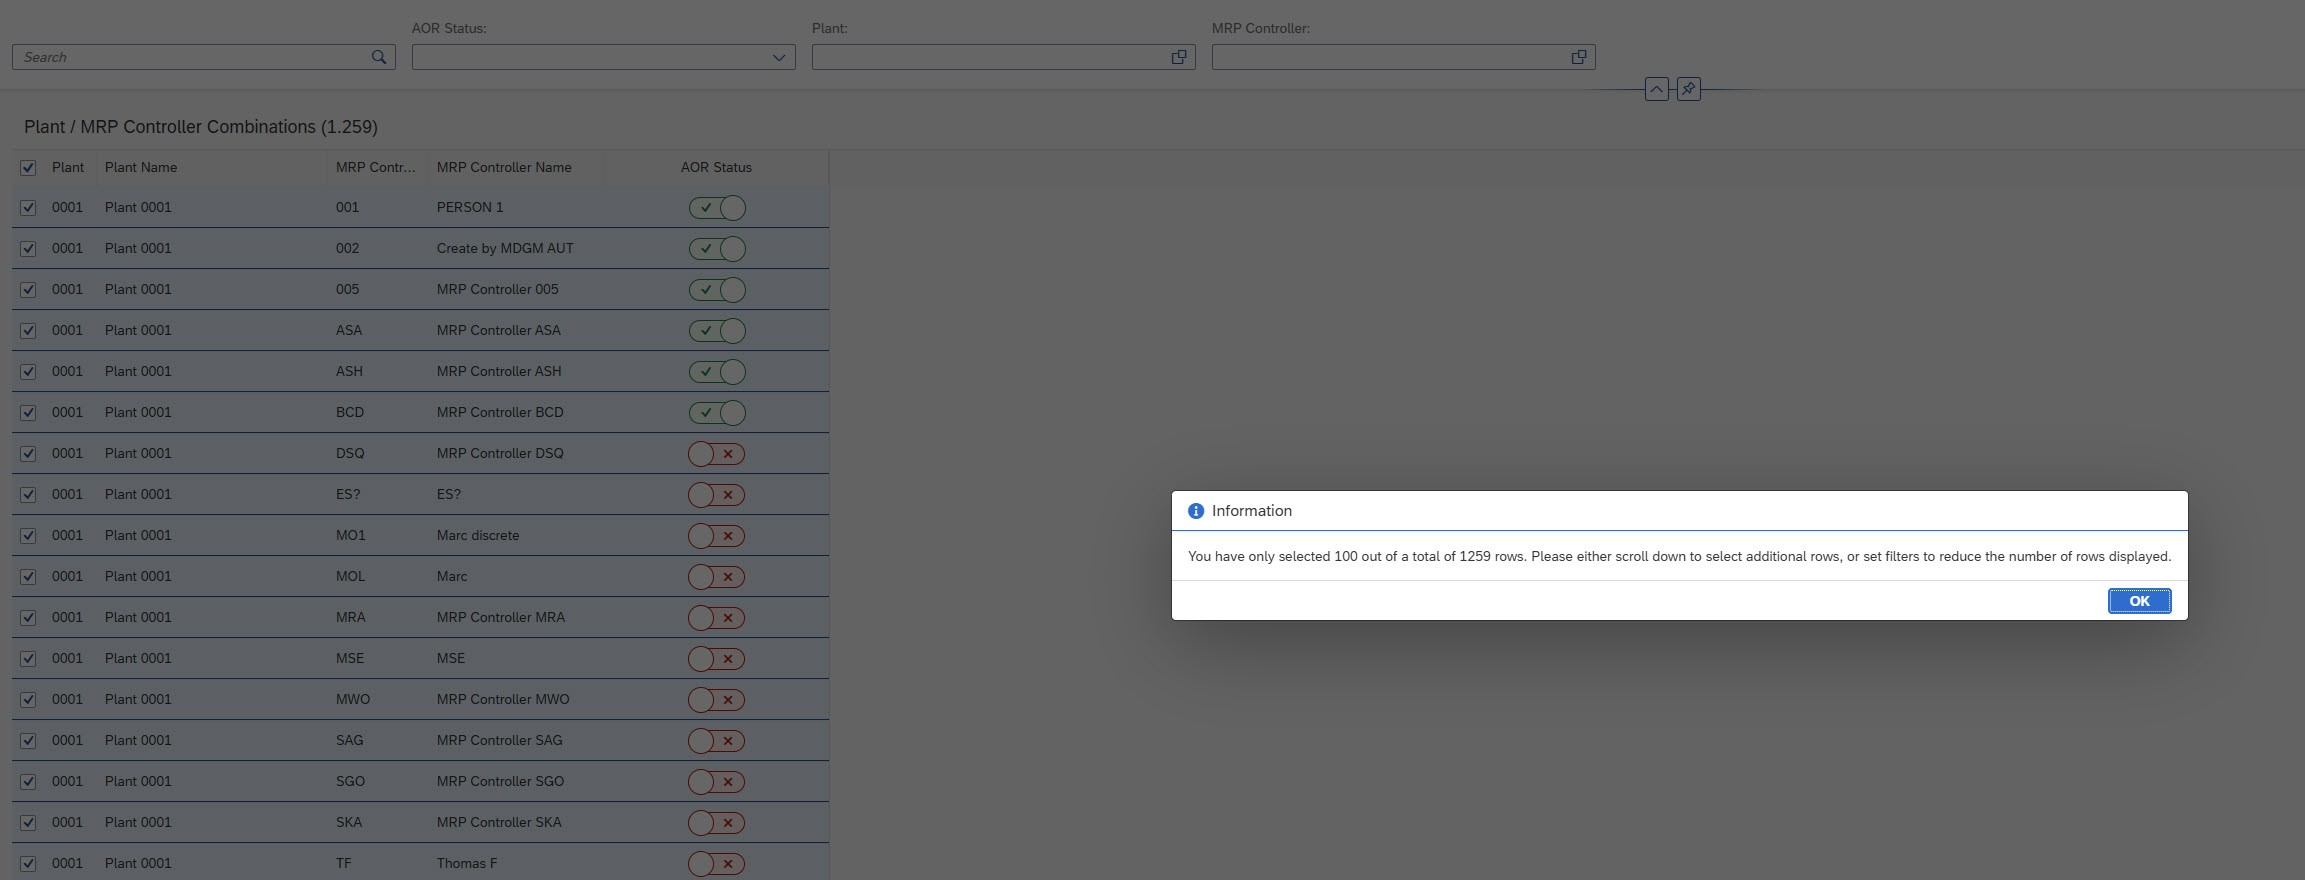This screenshot has height=880, width=2305.
Task: Turn on AOR status for MRP Controller SGO
Action: coord(717,782)
